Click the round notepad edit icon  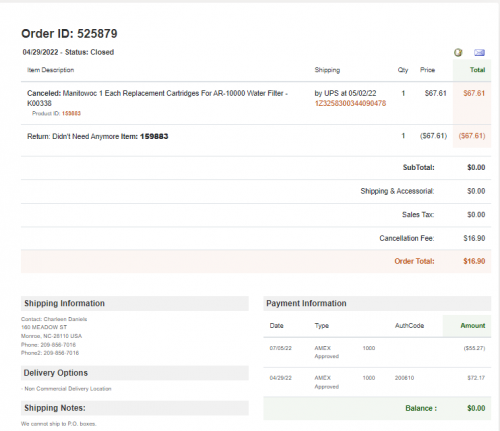[x=458, y=52]
